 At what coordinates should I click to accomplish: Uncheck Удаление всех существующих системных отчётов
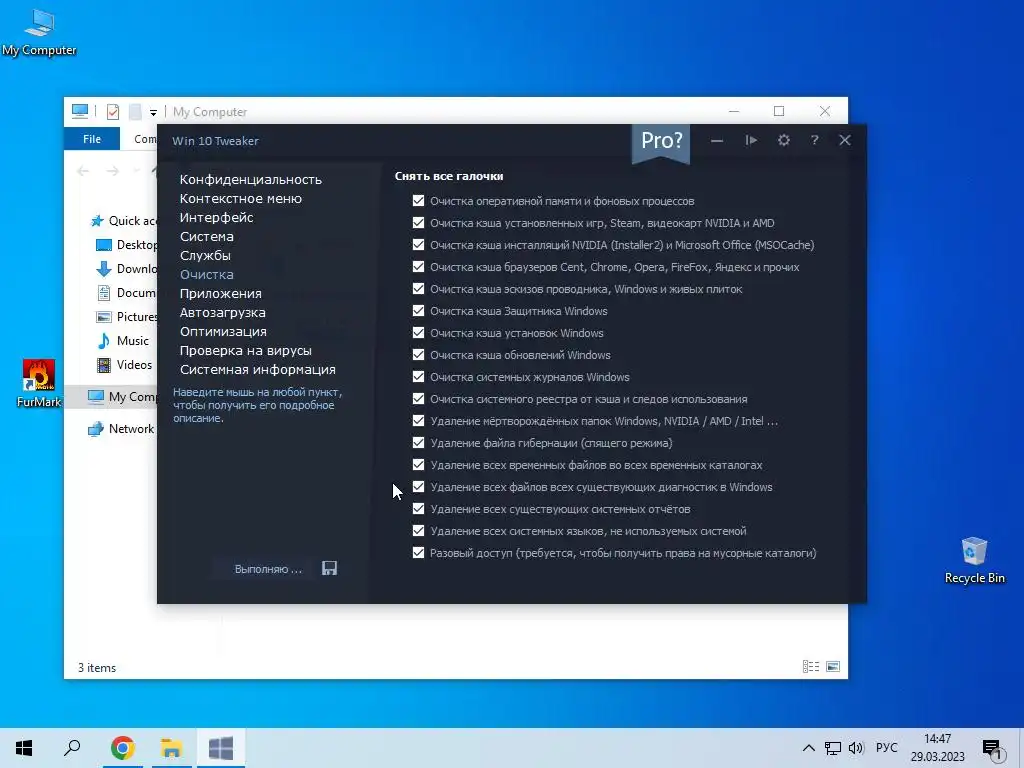click(419, 509)
